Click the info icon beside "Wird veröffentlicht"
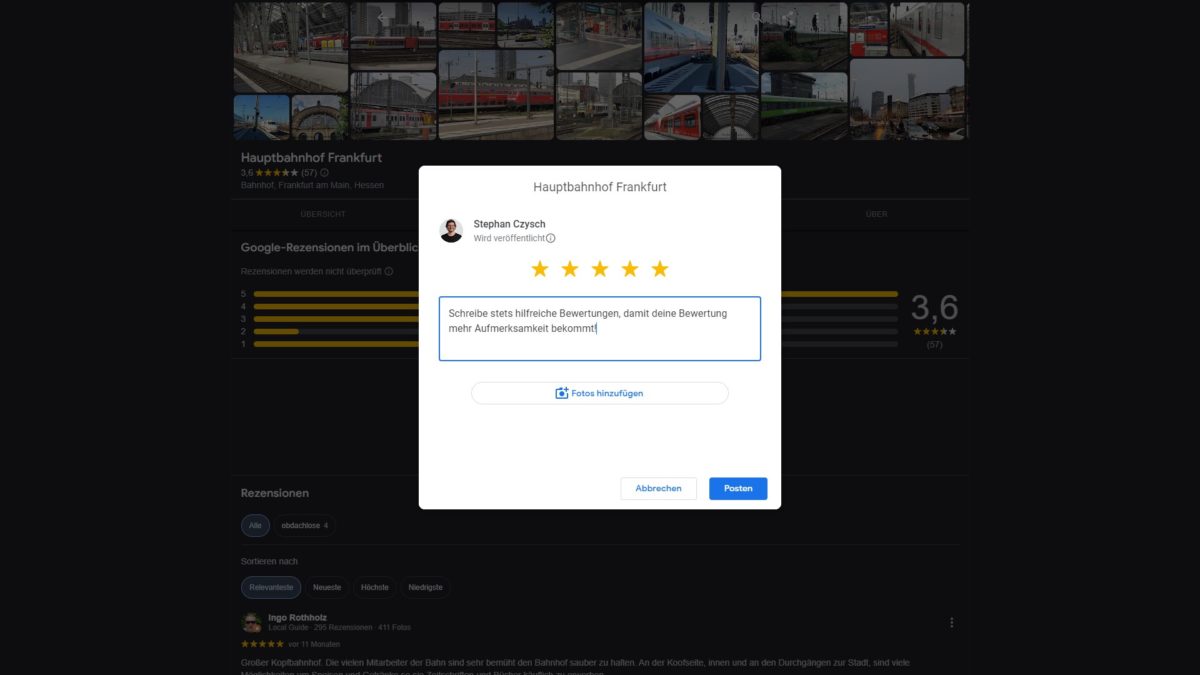The height and width of the screenshot is (675, 1200). pyautogui.click(x=551, y=239)
